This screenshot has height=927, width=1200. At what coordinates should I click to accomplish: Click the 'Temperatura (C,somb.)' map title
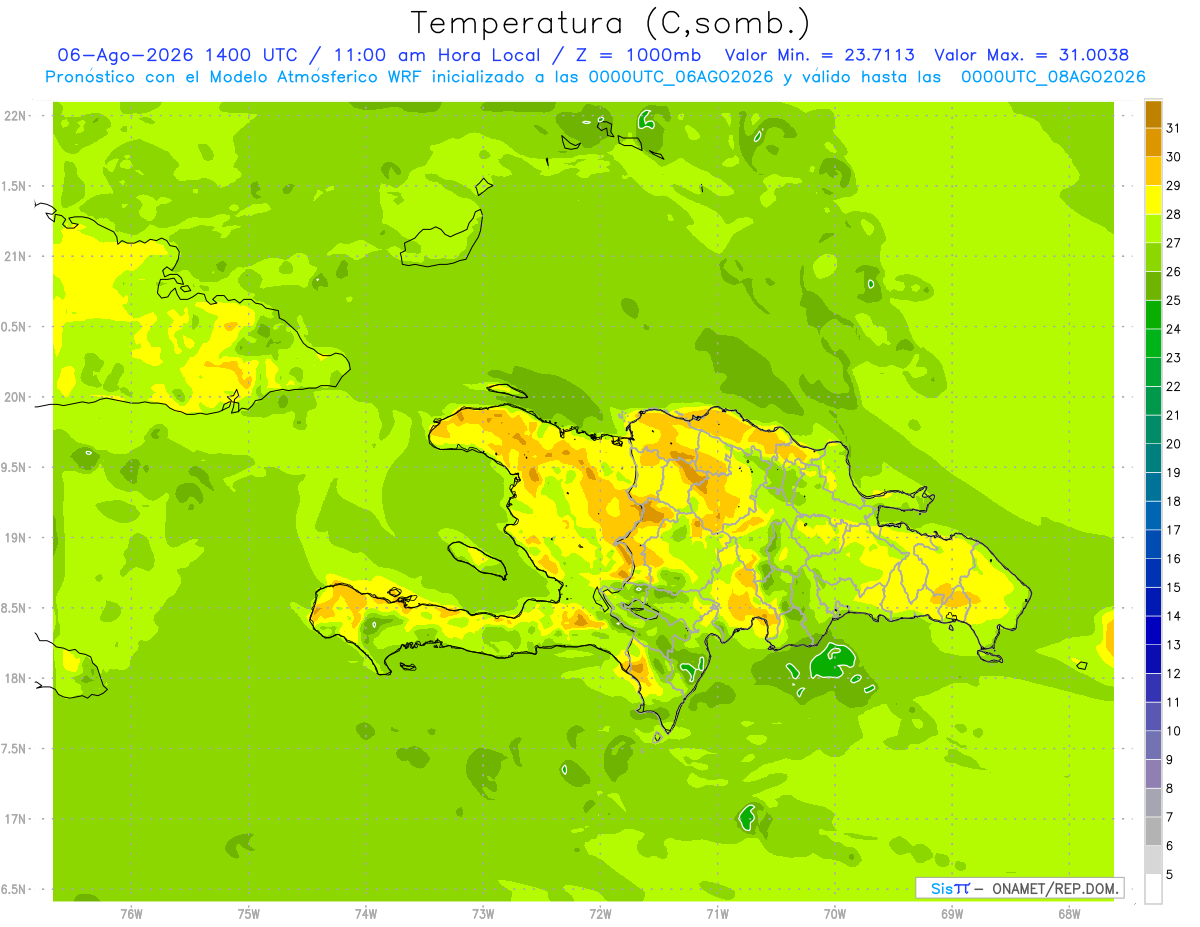[611, 23]
